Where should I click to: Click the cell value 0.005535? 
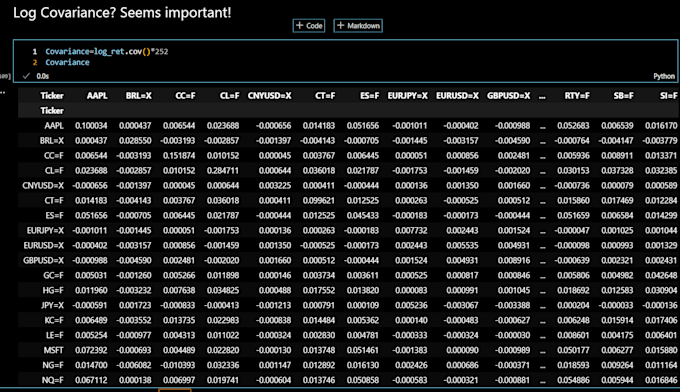pyautogui.click(x=462, y=245)
